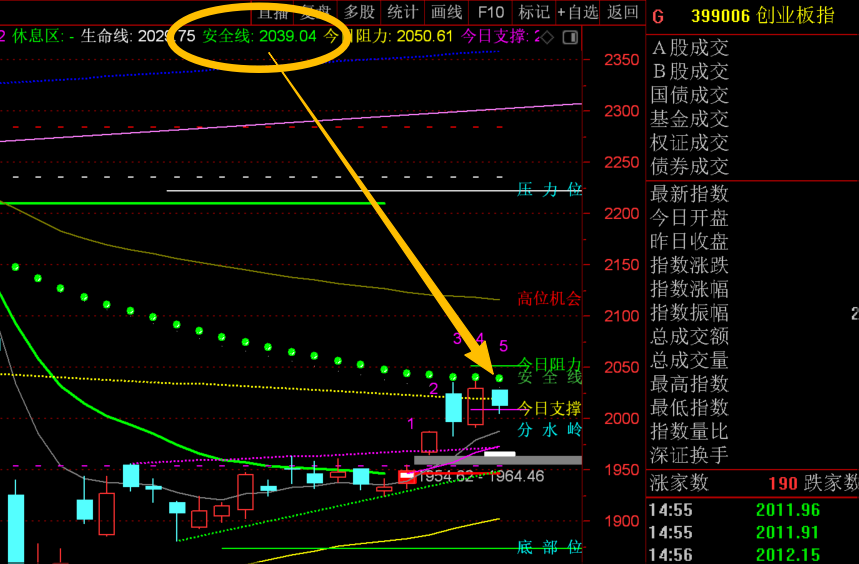Click the 今日支撑 chart label
Image resolution: width=859 pixels, height=564 pixels.
549,408
